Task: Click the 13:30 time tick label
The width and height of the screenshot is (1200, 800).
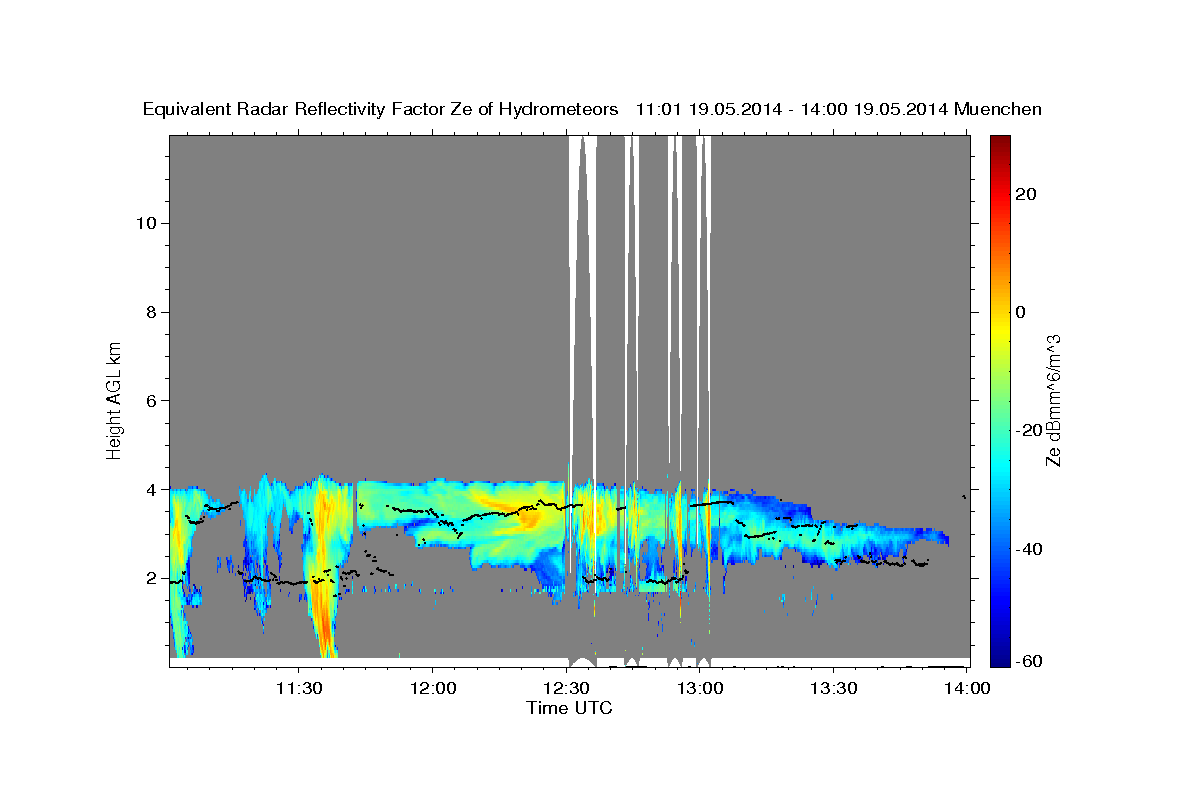Action: [834, 688]
